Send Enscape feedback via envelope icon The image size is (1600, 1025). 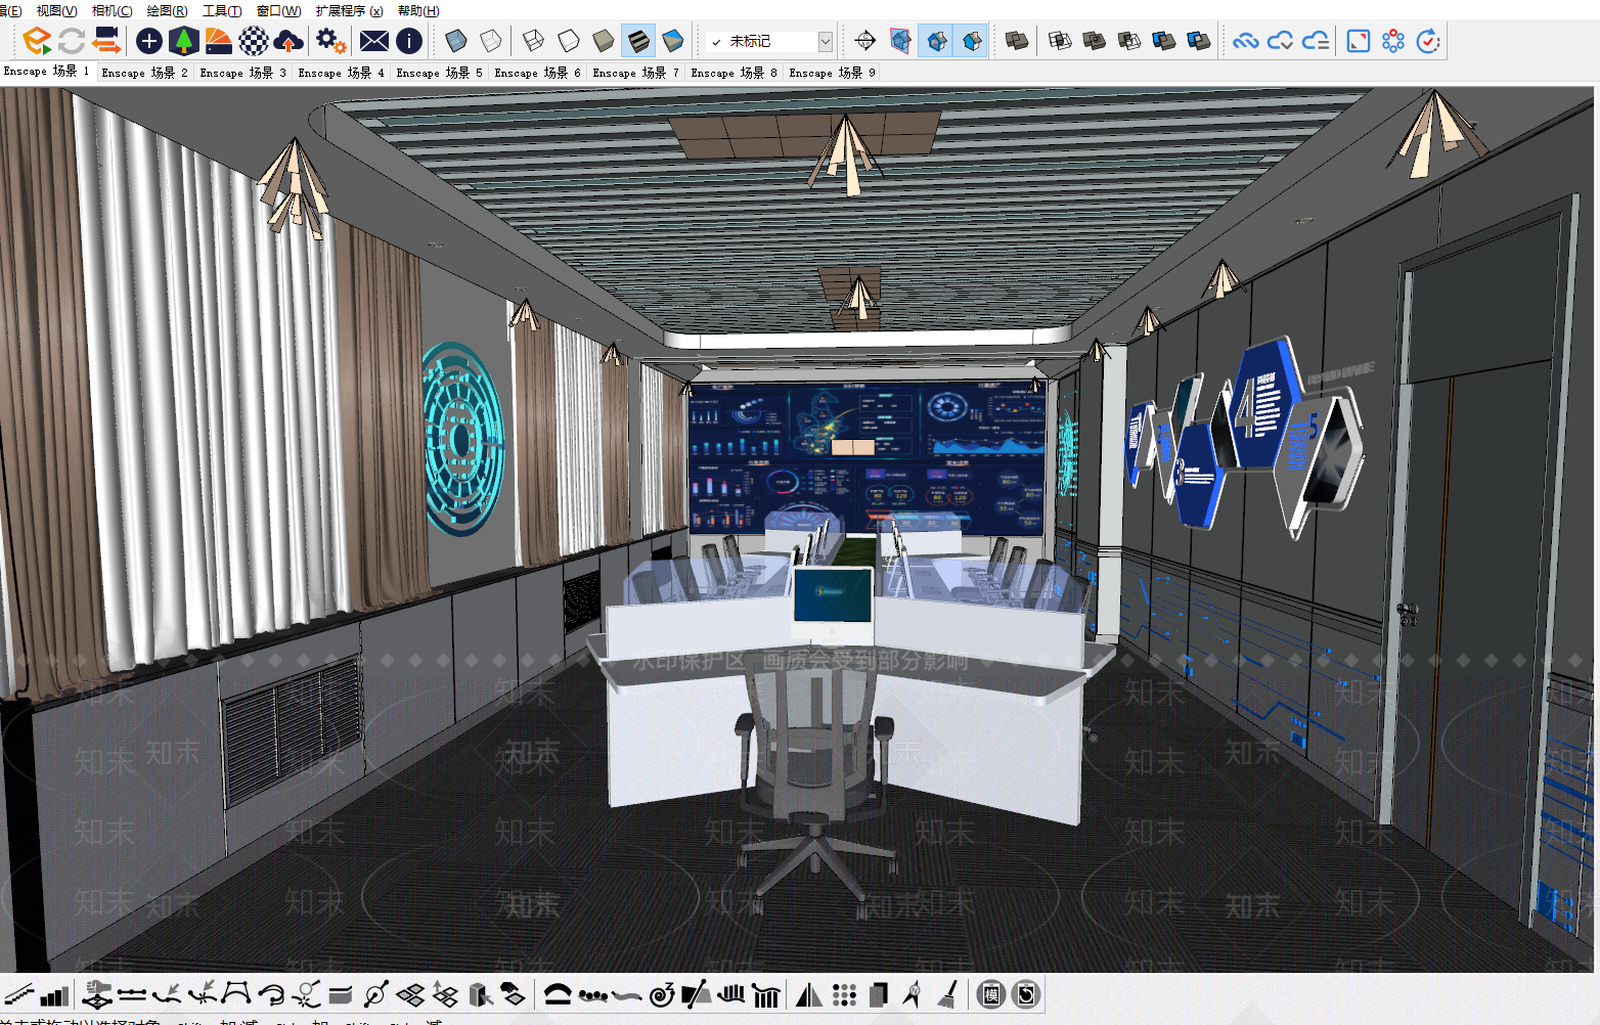(374, 41)
